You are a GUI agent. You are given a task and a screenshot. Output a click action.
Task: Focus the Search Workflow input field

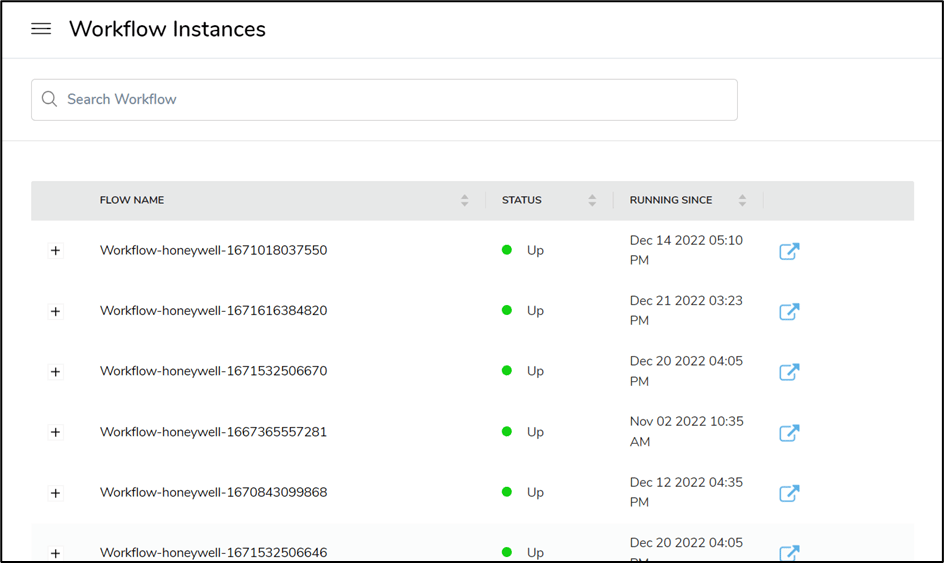384,99
